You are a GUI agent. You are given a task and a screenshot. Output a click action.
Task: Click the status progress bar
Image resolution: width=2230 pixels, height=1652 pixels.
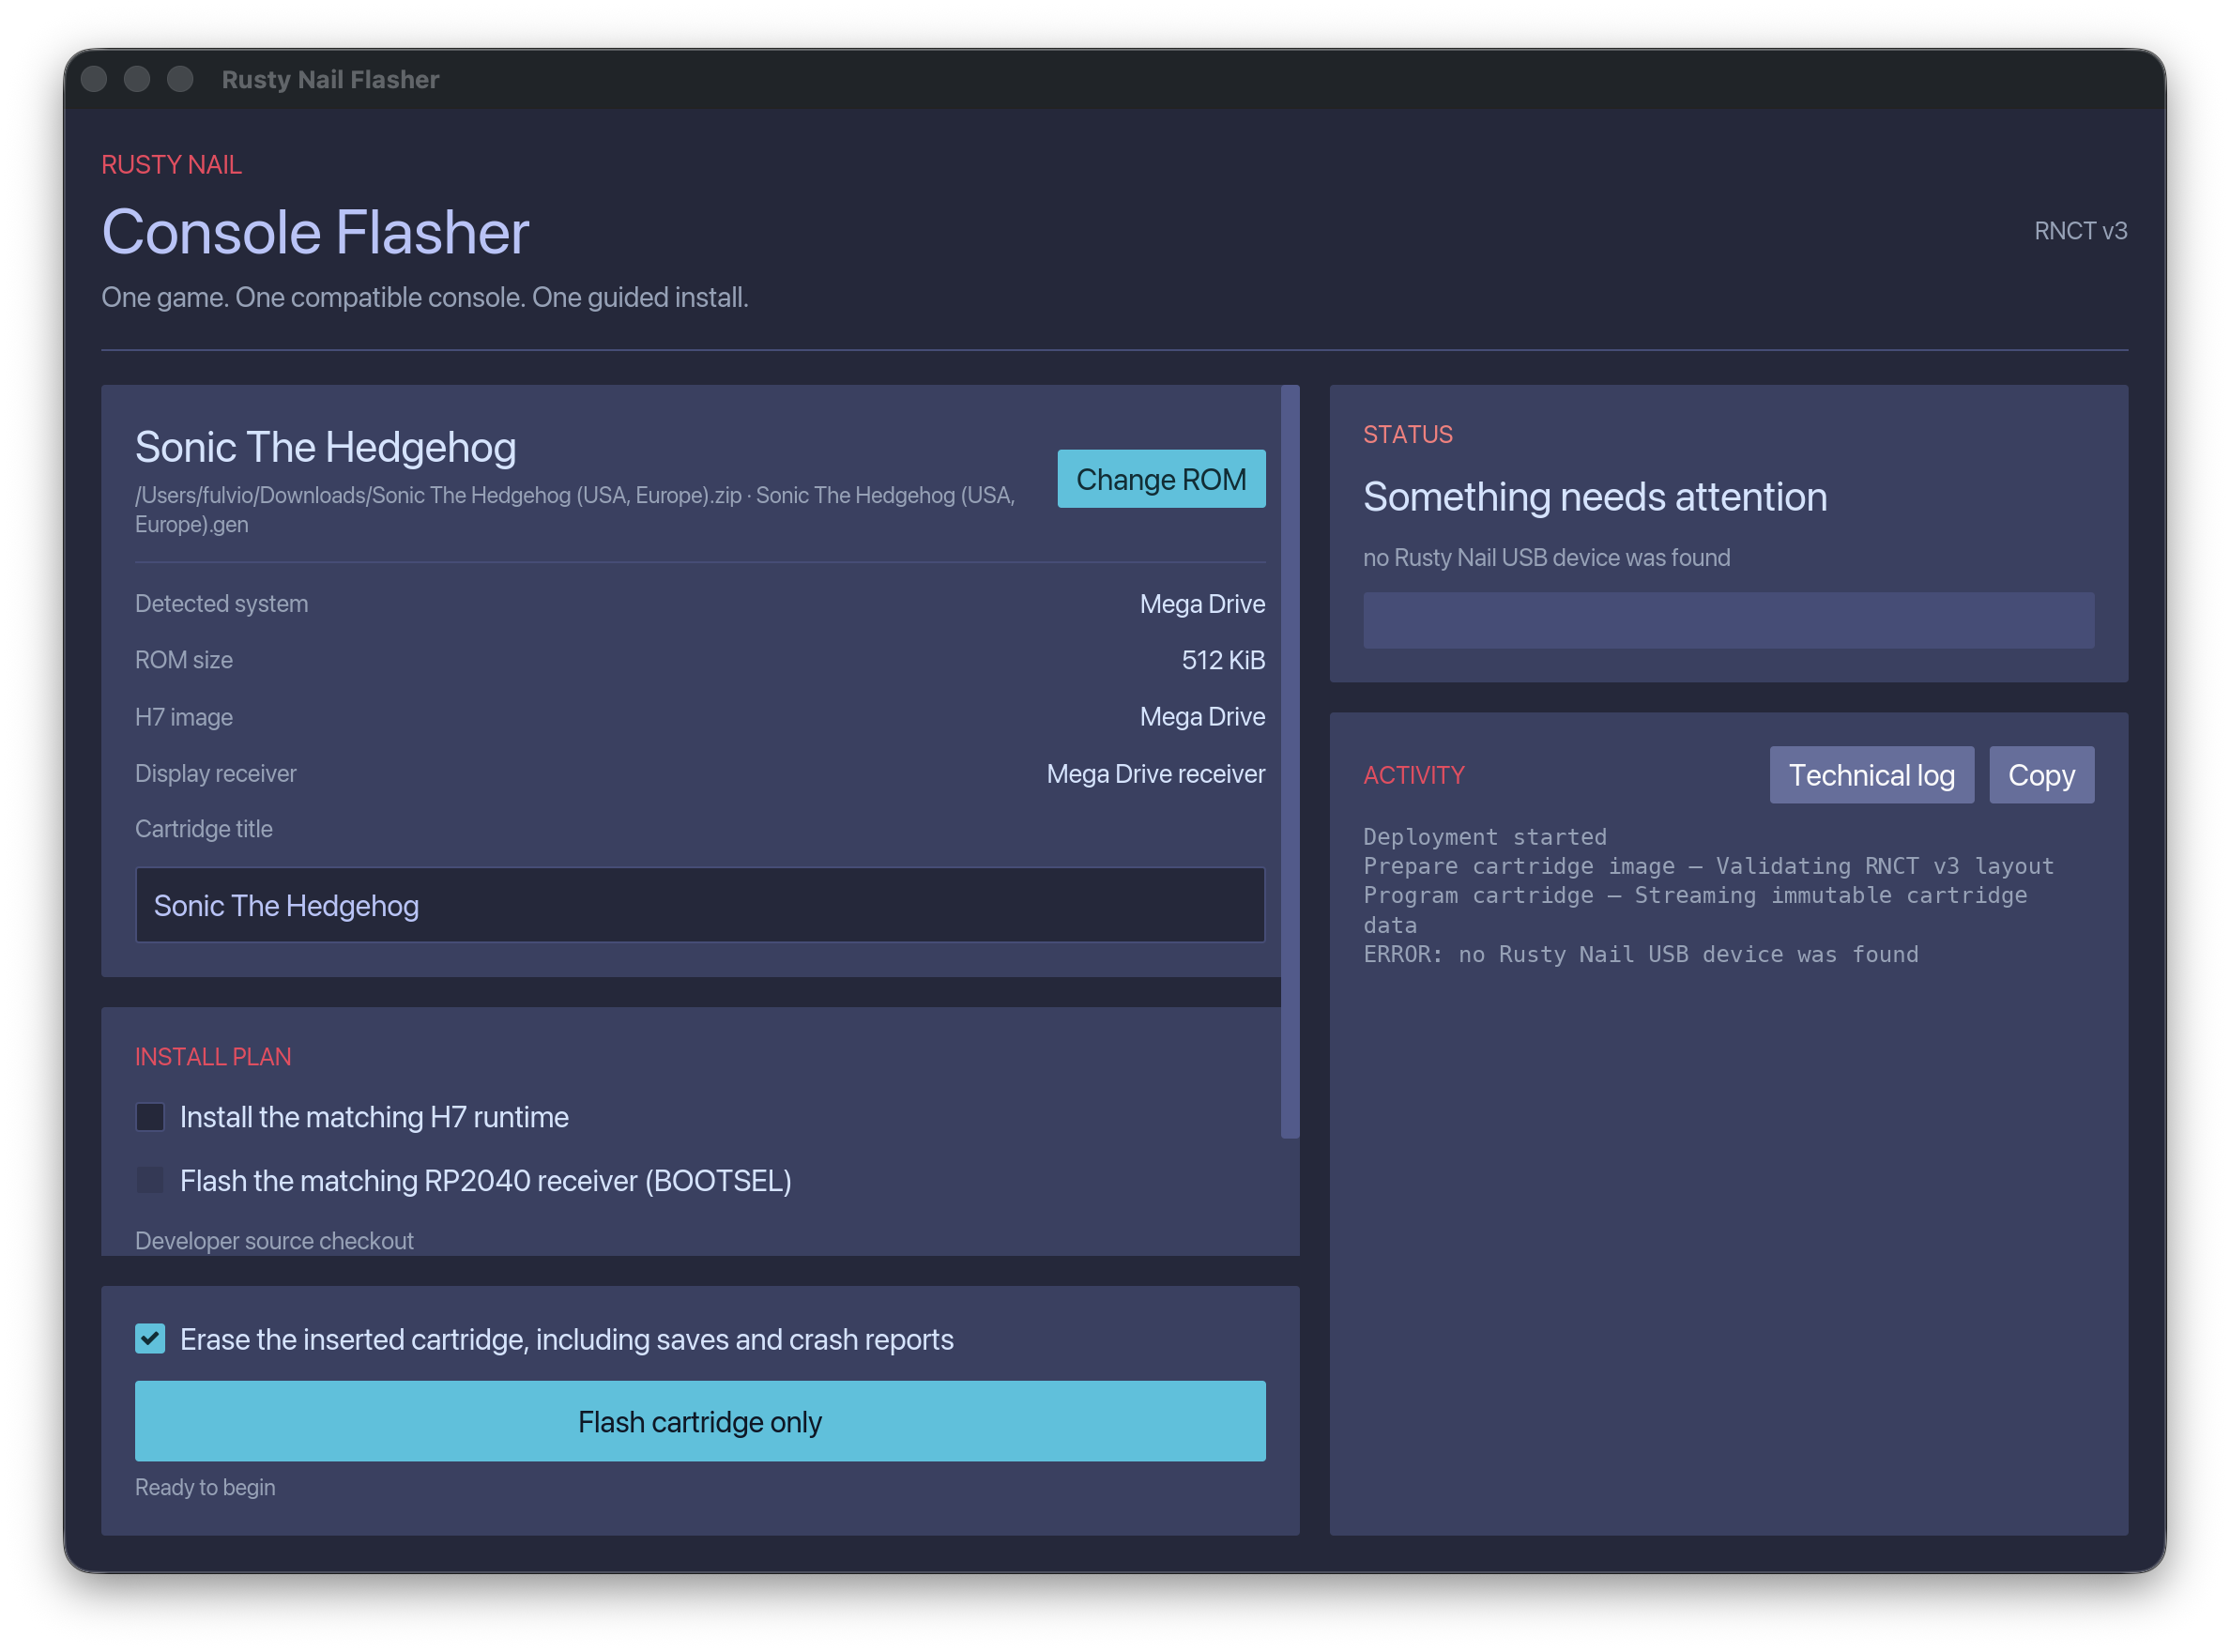1727,620
